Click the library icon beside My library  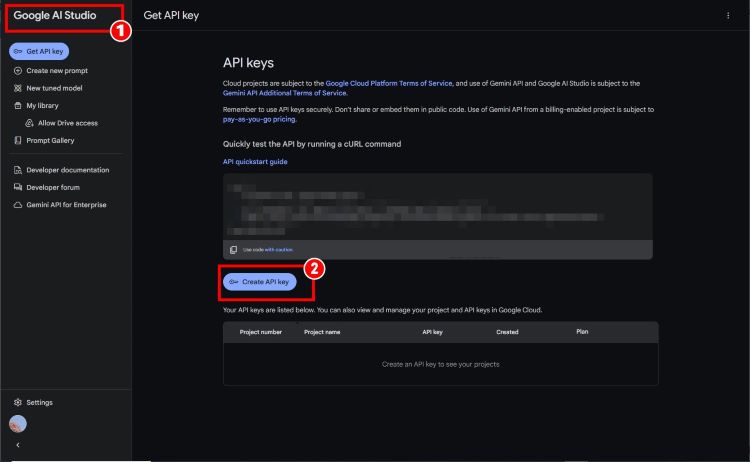pos(18,106)
